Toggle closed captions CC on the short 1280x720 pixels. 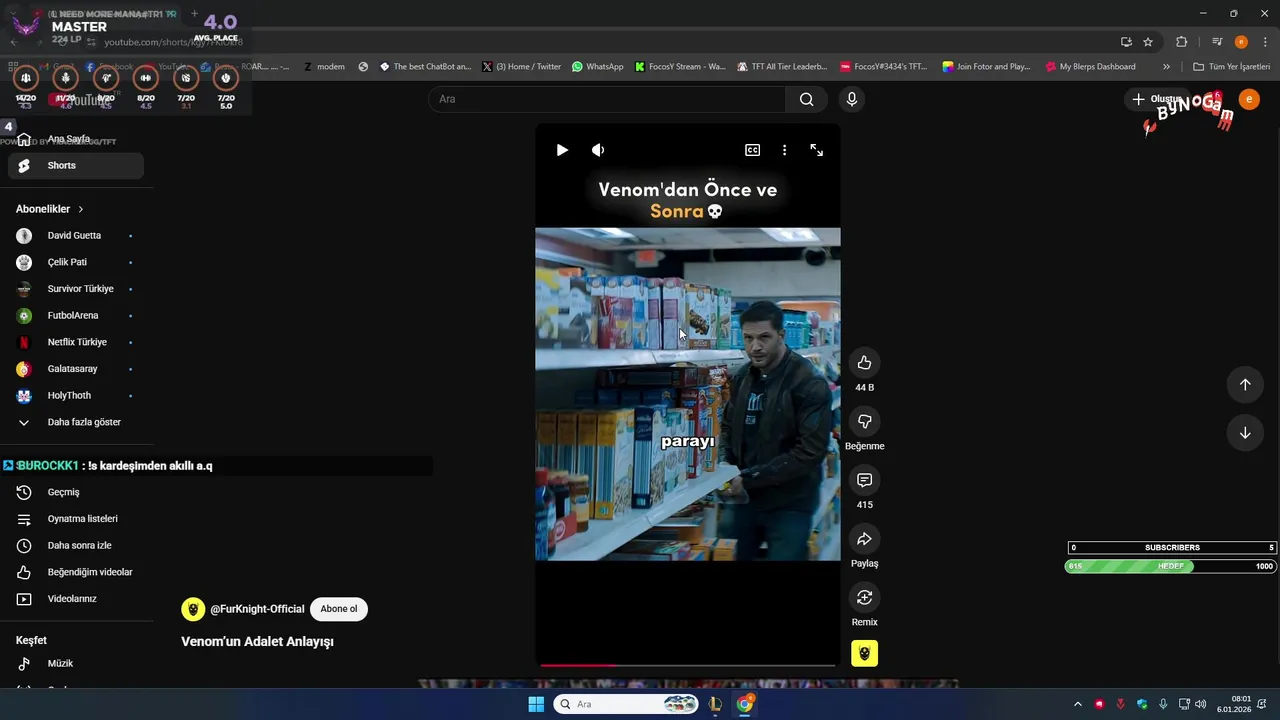752,150
